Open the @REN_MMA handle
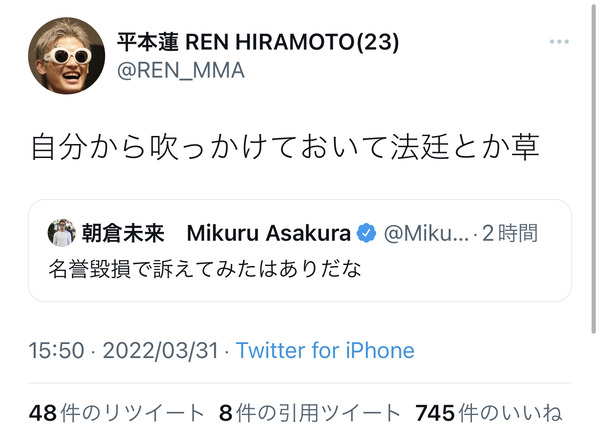The width and height of the screenshot is (600, 438). click(181, 70)
